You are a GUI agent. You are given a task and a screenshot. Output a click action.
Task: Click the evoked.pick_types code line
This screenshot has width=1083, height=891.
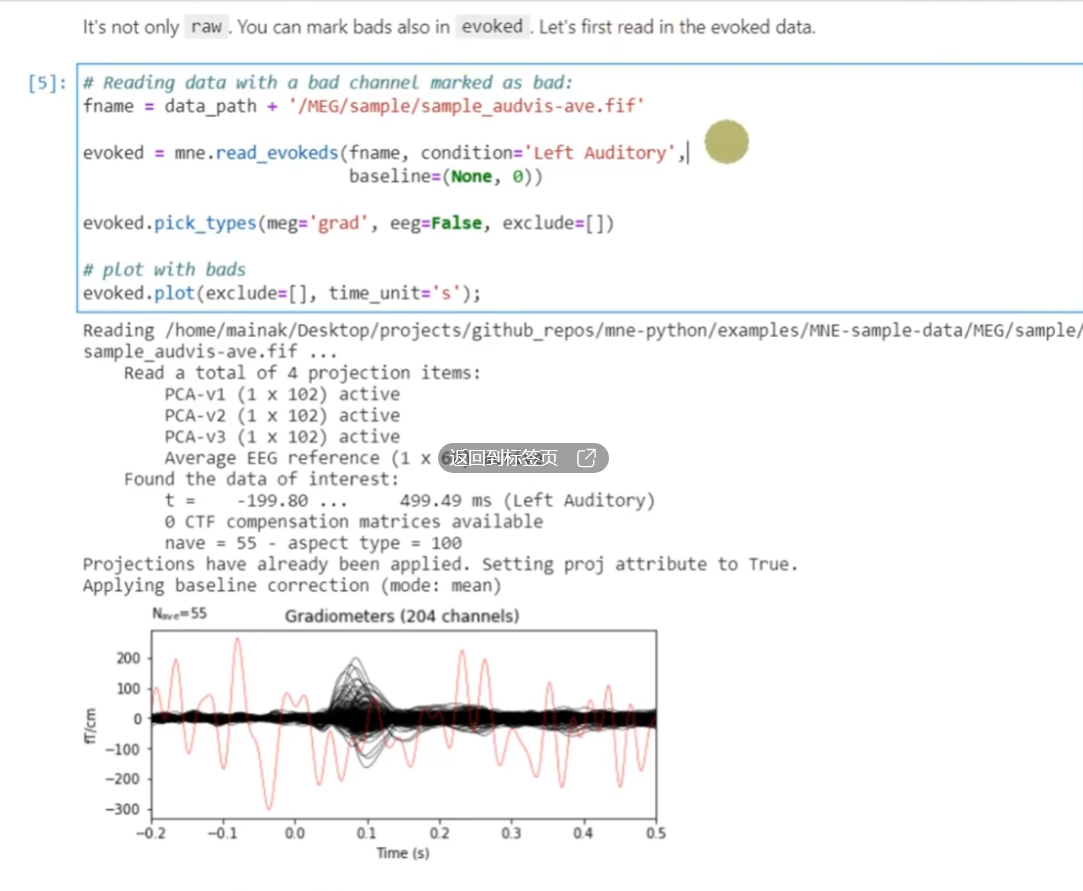tap(348, 223)
